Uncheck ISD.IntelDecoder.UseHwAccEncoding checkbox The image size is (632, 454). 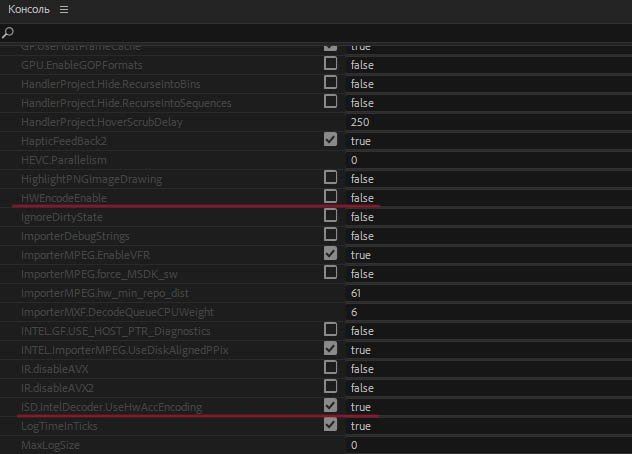tap(331, 406)
